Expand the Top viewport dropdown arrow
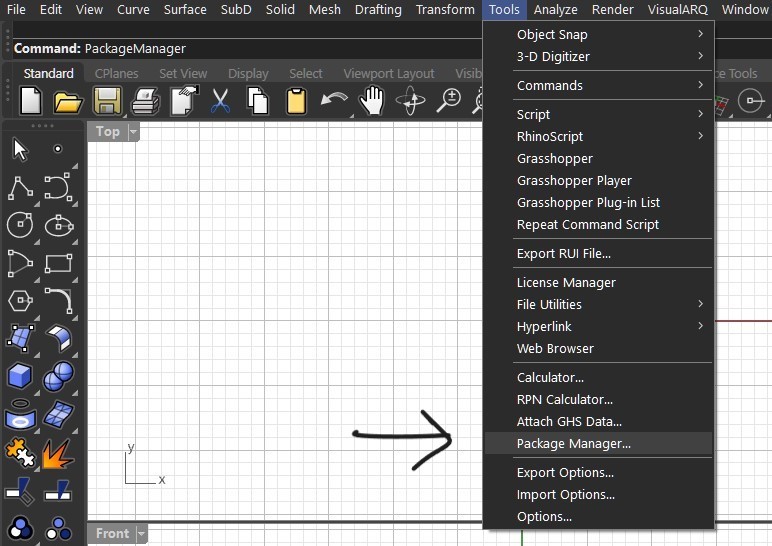772x546 pixels. (133, 132)
